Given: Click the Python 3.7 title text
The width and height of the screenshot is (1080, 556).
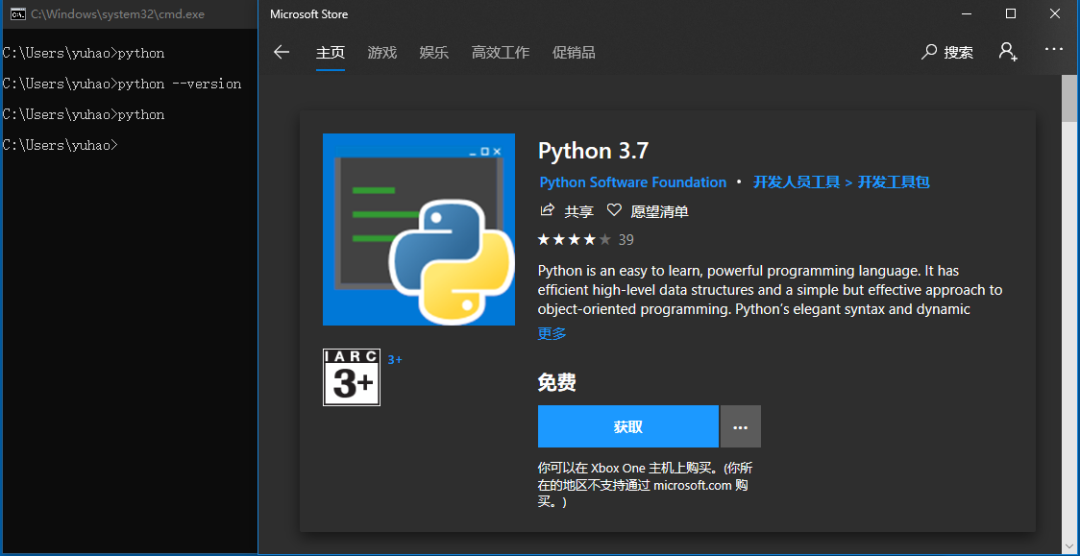Looking at the screenshot, I should [593, 151].
